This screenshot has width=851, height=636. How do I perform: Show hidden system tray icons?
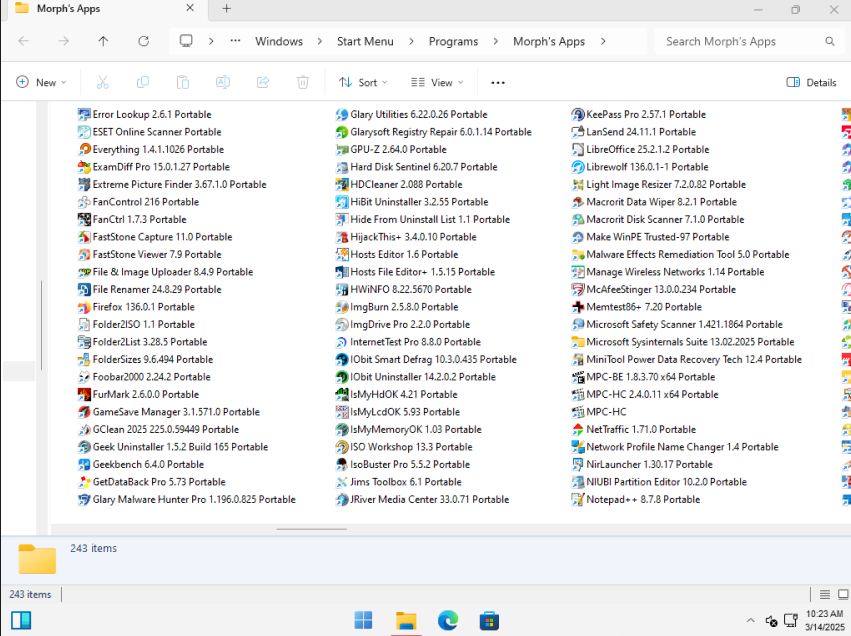pos(751,620)
